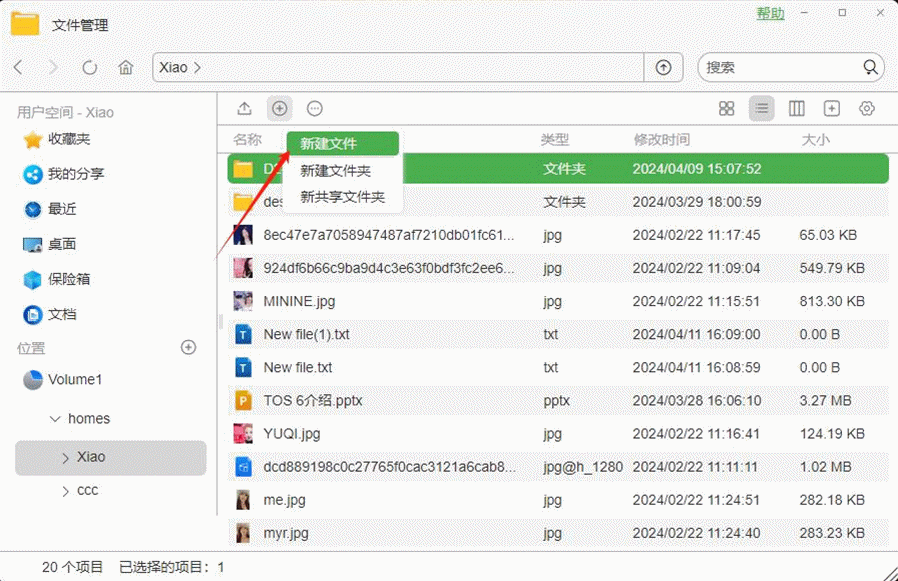Select the 924df6b66c9ba9d4c3e... jpg file
Image resolution: width=898 pixels, height=581 pixels.
(558, 268)
